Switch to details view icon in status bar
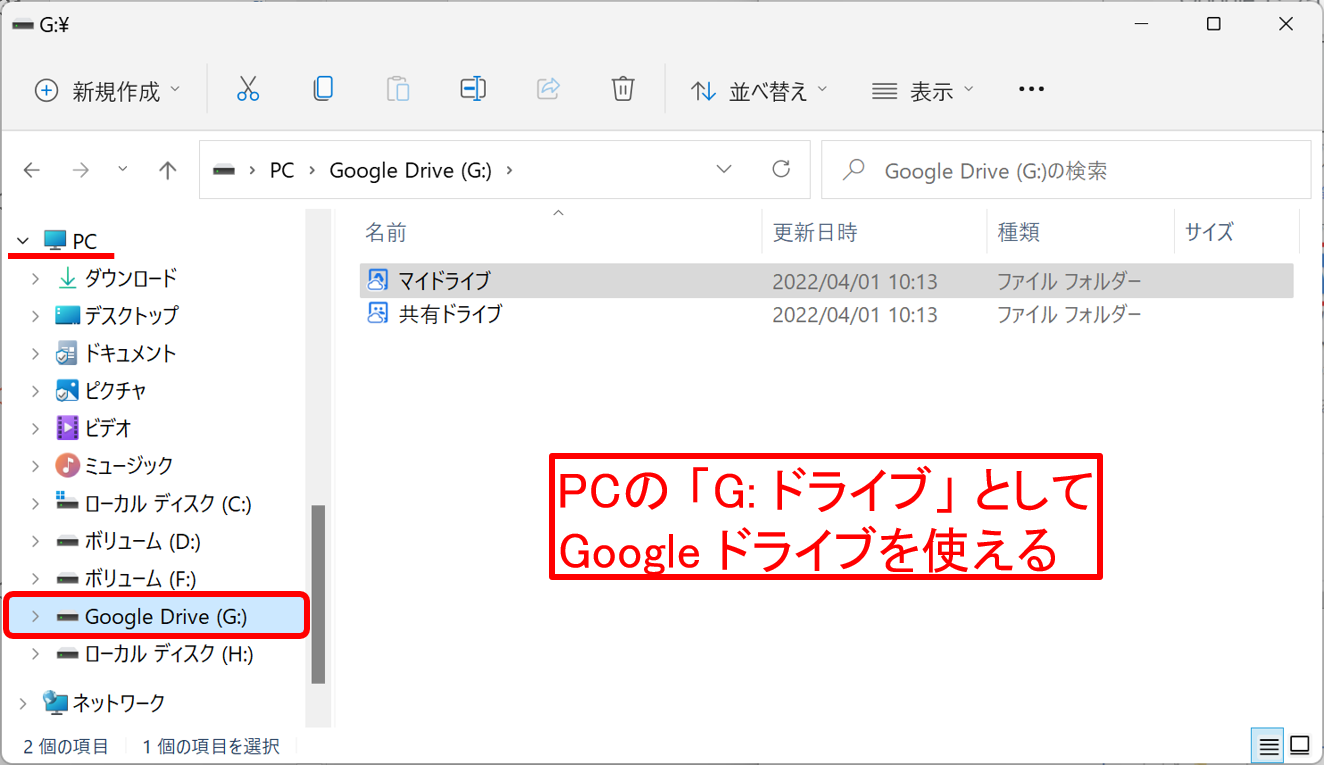 coord(1269,746)
